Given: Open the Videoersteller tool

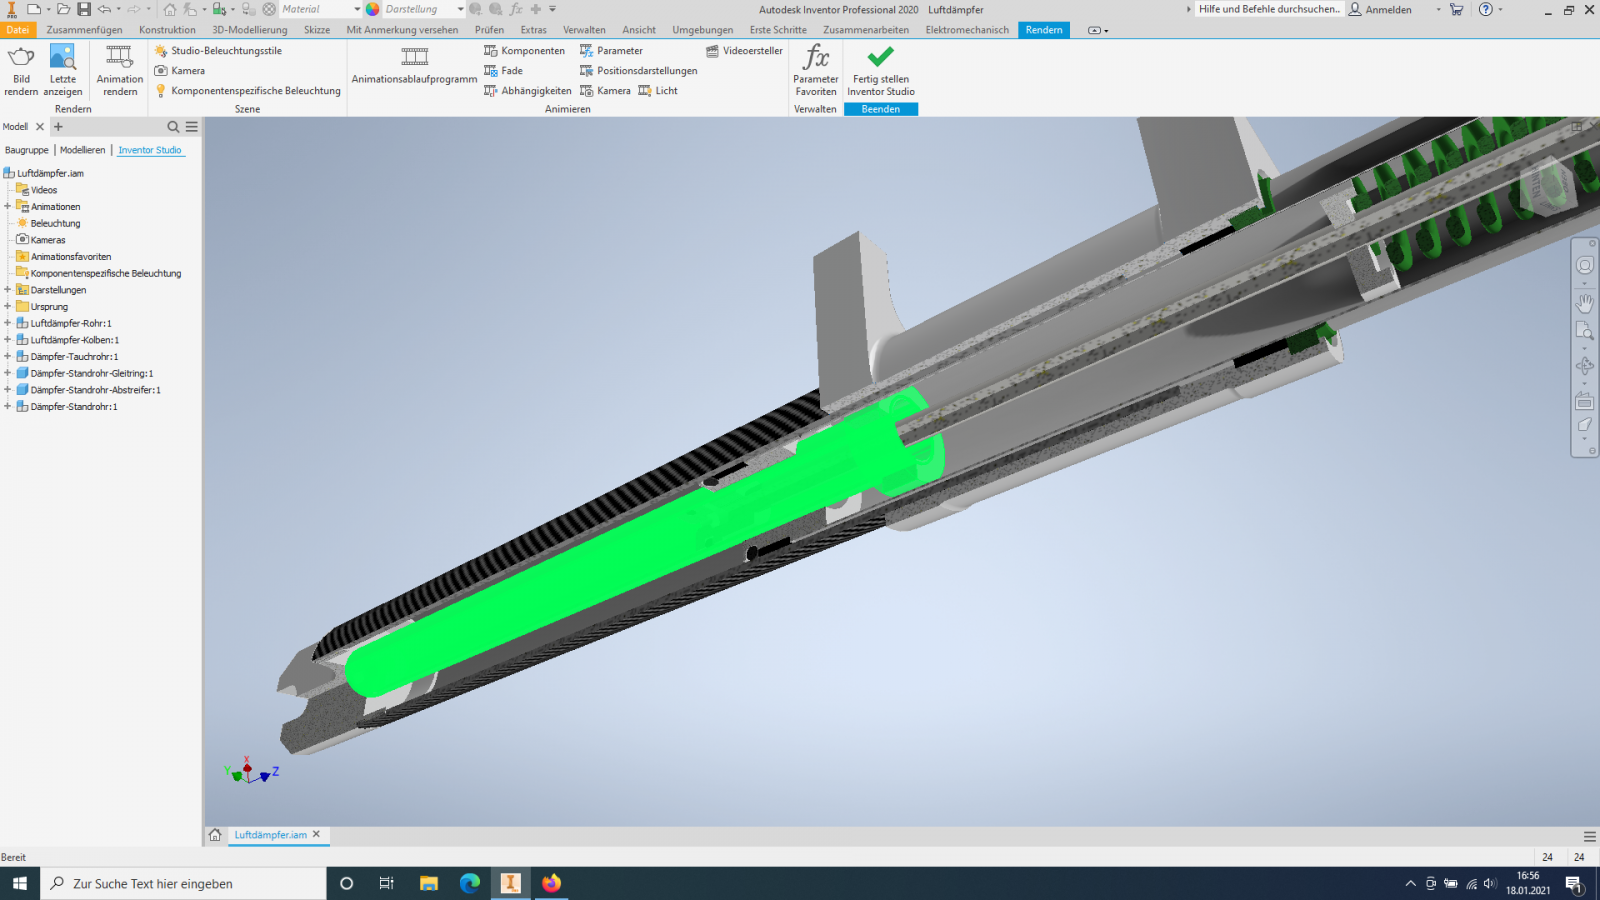Looking at the screenshot, I should (x=745, y=51).
